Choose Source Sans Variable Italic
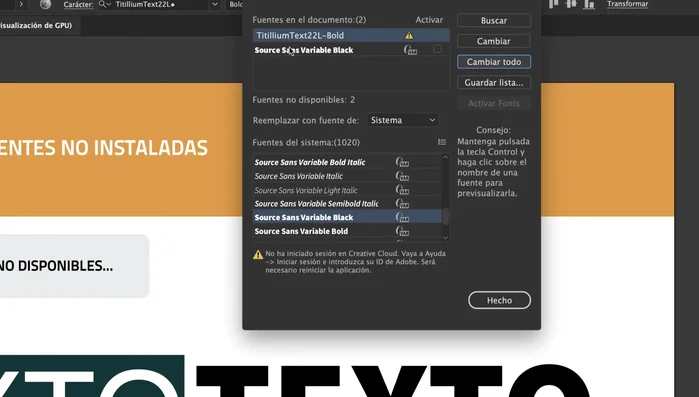The image size is (699, 397). [x=347, y=176]
